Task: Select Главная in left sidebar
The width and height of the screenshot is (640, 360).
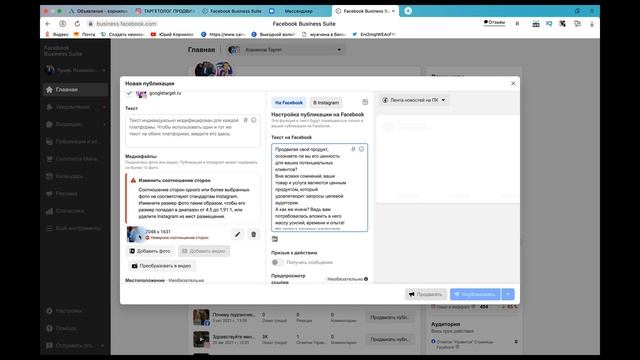Action: pyautogui.click(x=75, y=89)
